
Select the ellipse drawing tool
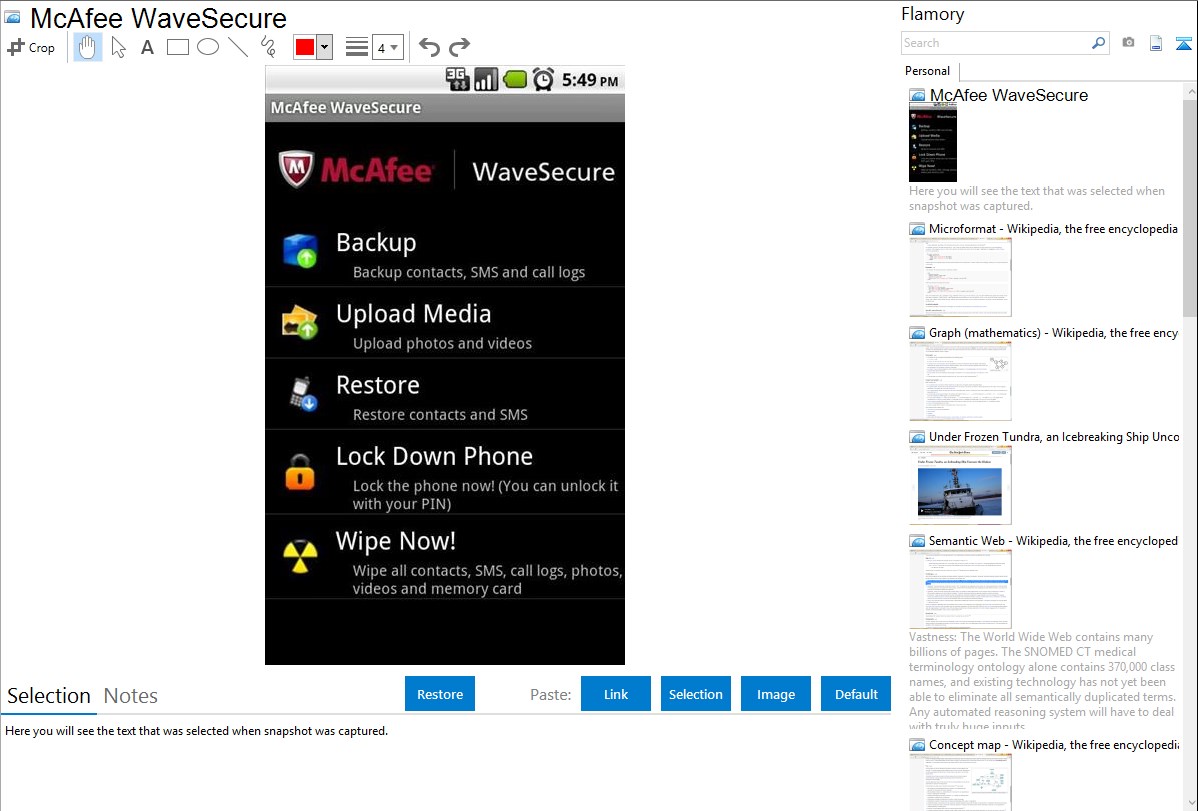pos(208,47)
